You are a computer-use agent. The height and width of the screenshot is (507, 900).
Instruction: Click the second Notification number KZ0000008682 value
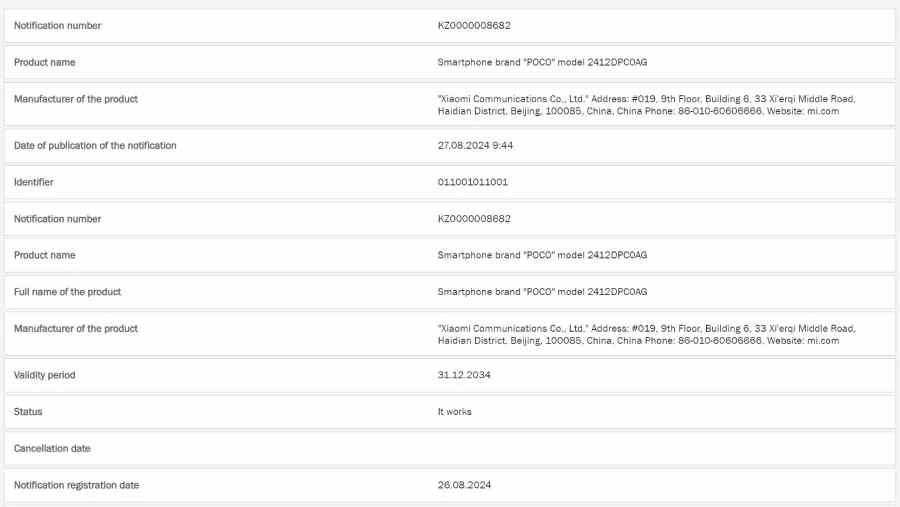coord(474,219)
